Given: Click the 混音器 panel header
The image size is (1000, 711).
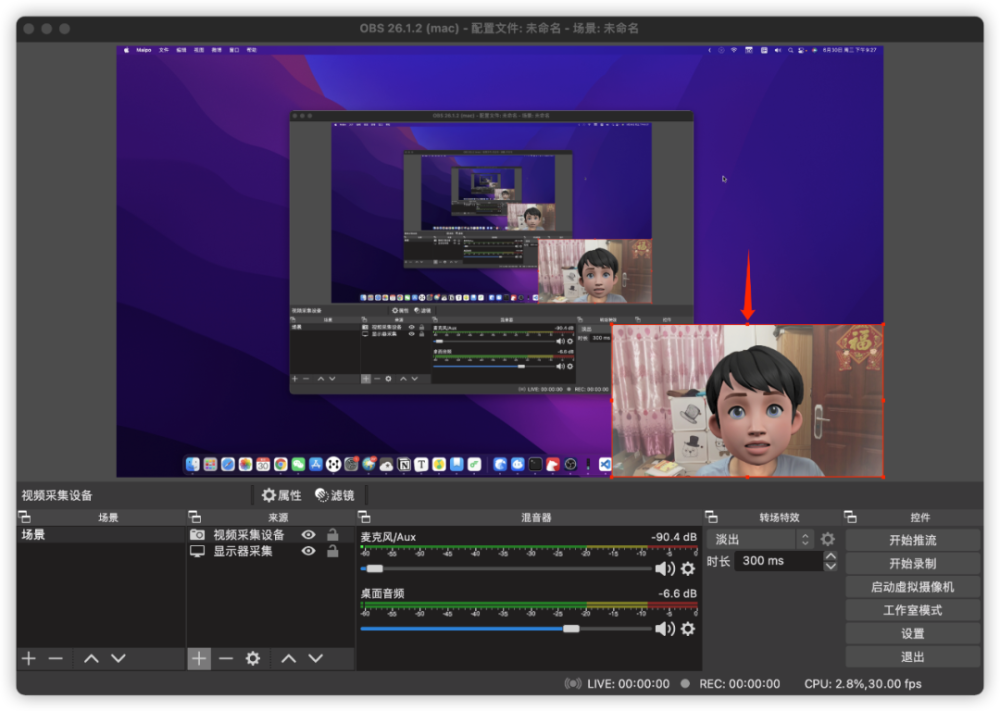Looking at the screenshot, I should coord(536,518).
